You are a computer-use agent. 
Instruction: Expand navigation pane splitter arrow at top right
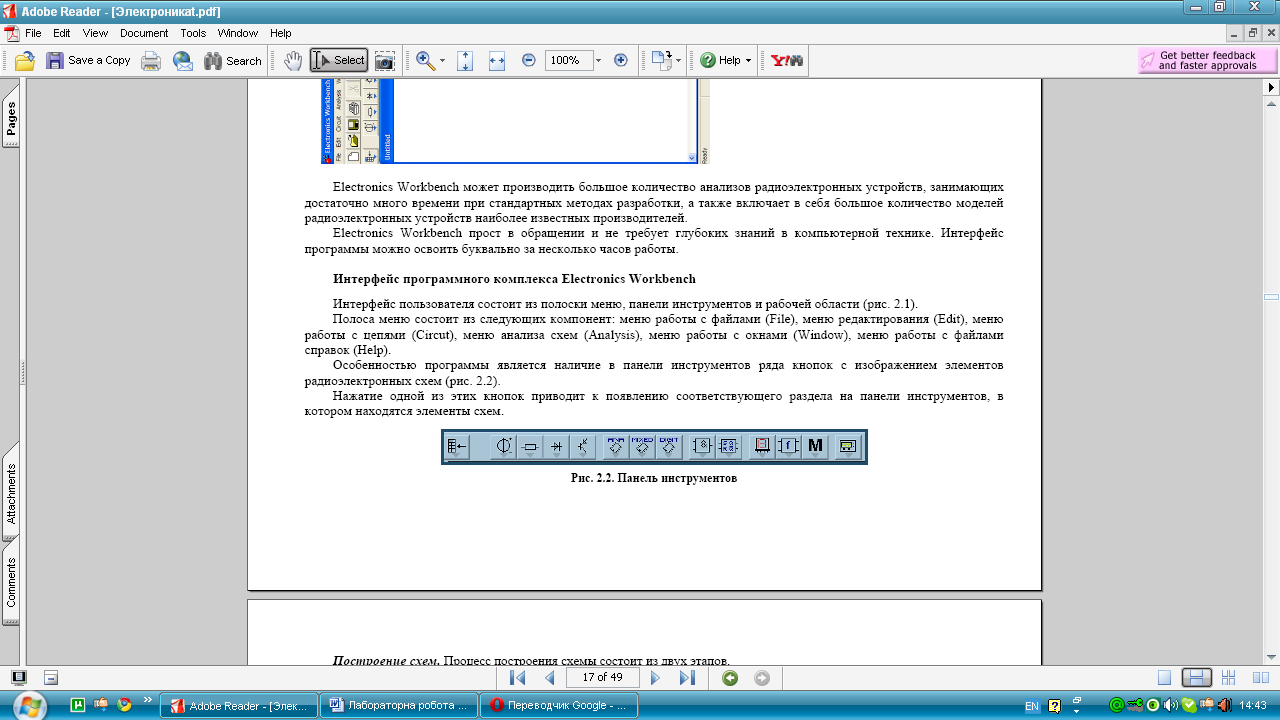click(1271, 88)
